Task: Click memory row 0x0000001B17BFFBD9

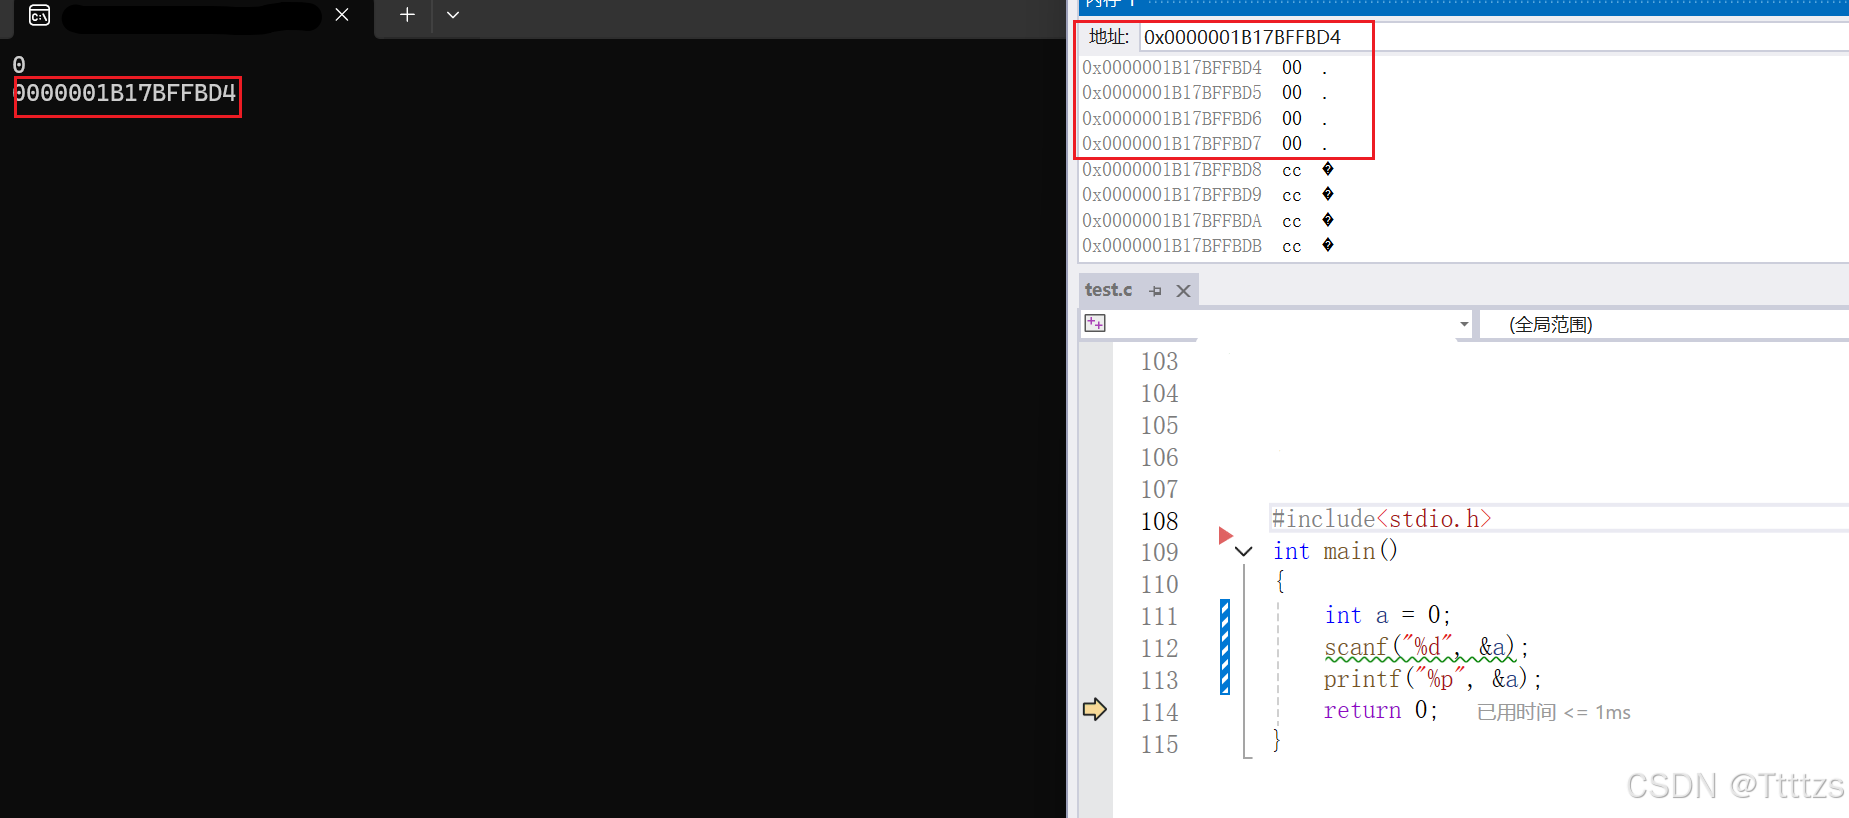Action: click(x=1208, y=195)
